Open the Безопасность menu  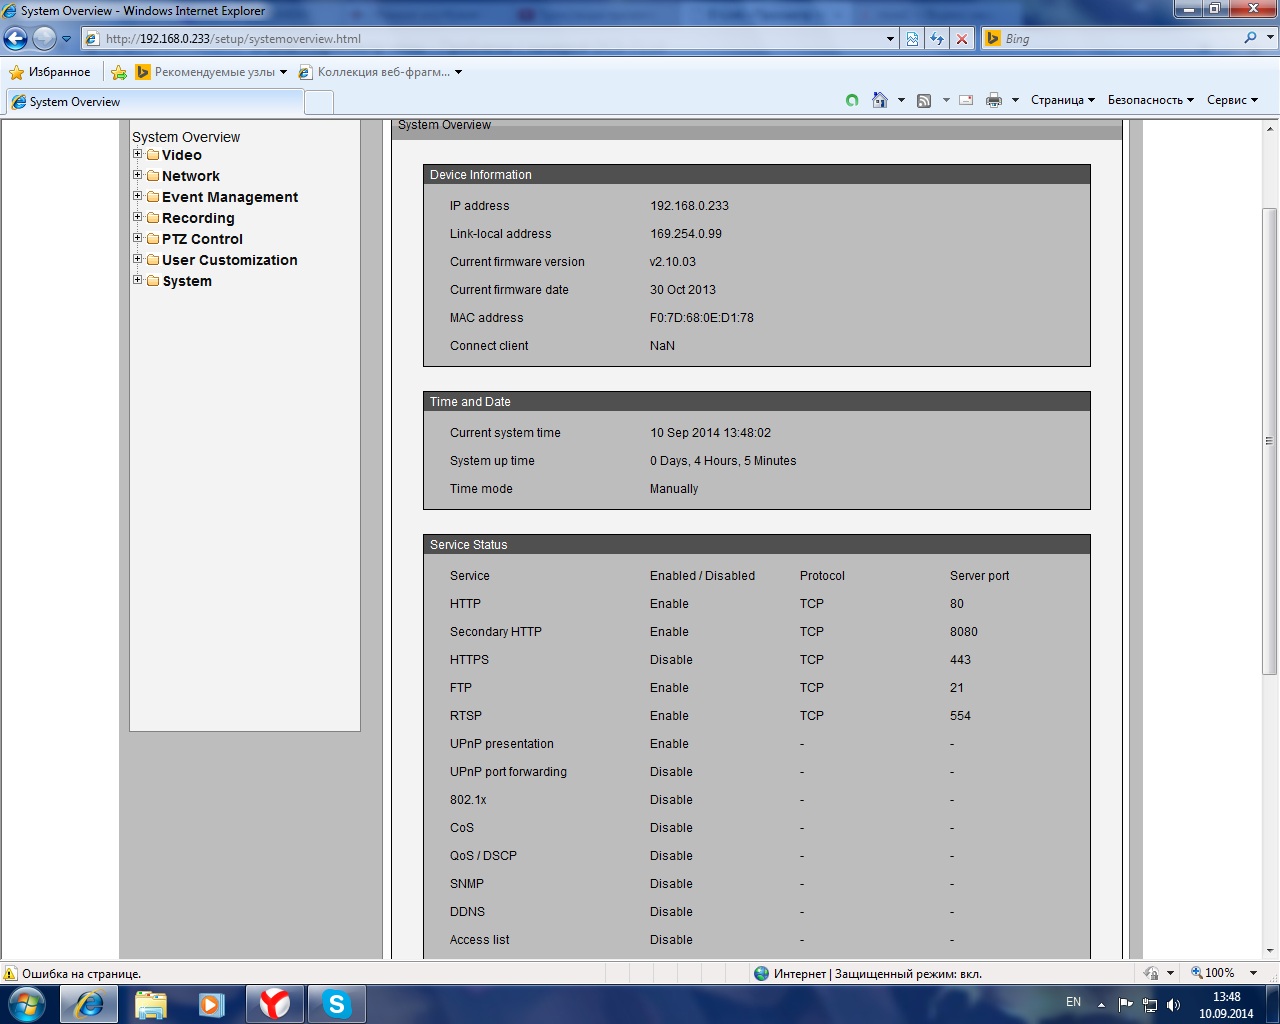point(1150,100)
